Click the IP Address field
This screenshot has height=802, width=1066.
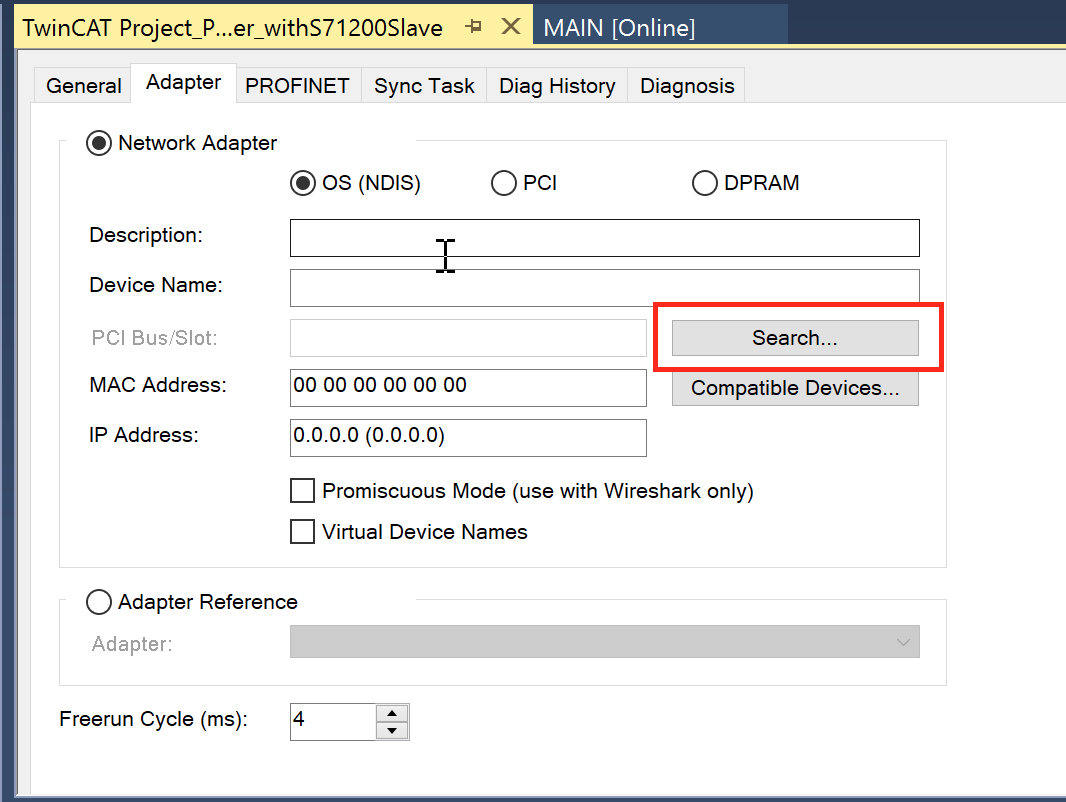(468, 438)
